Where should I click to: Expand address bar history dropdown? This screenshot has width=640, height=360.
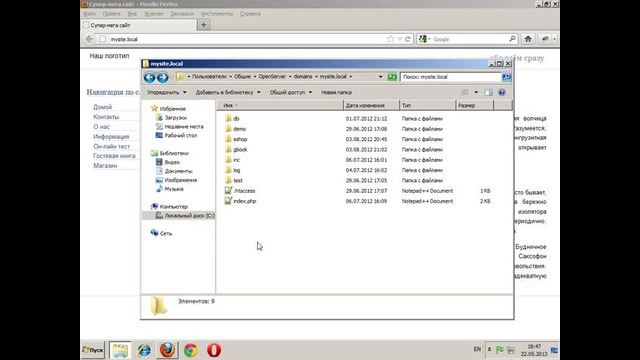(380, 77)
